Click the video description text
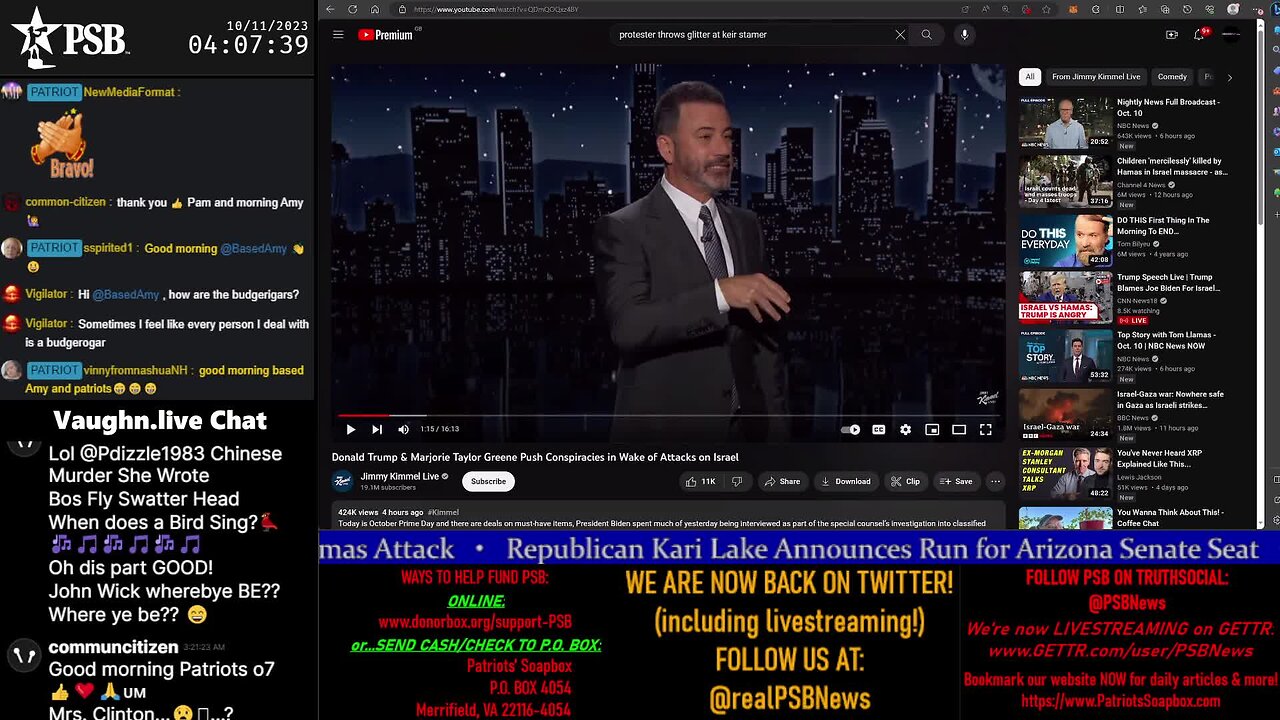The width and height of the screenshot is (1280, 720). [662, 523]
